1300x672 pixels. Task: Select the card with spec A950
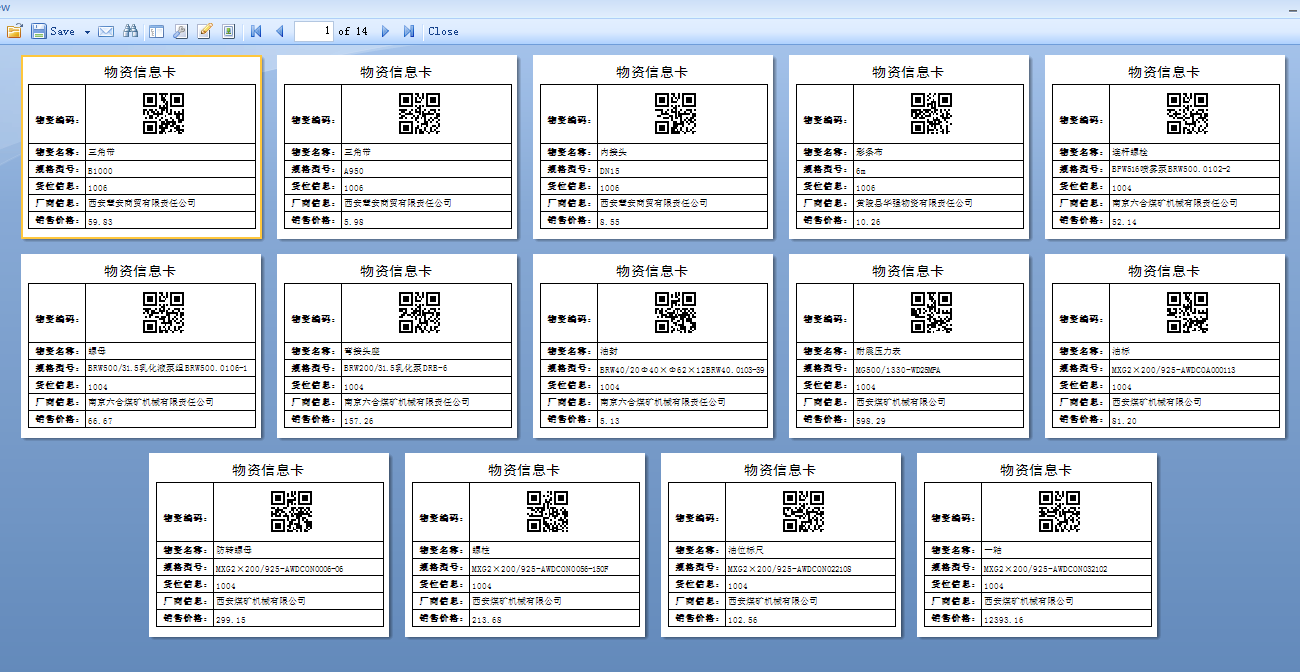pos(397,147)
